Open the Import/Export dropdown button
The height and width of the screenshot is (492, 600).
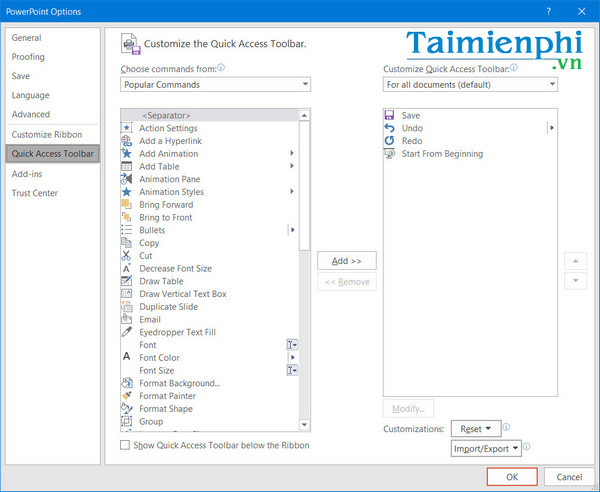tap(486, 448)
